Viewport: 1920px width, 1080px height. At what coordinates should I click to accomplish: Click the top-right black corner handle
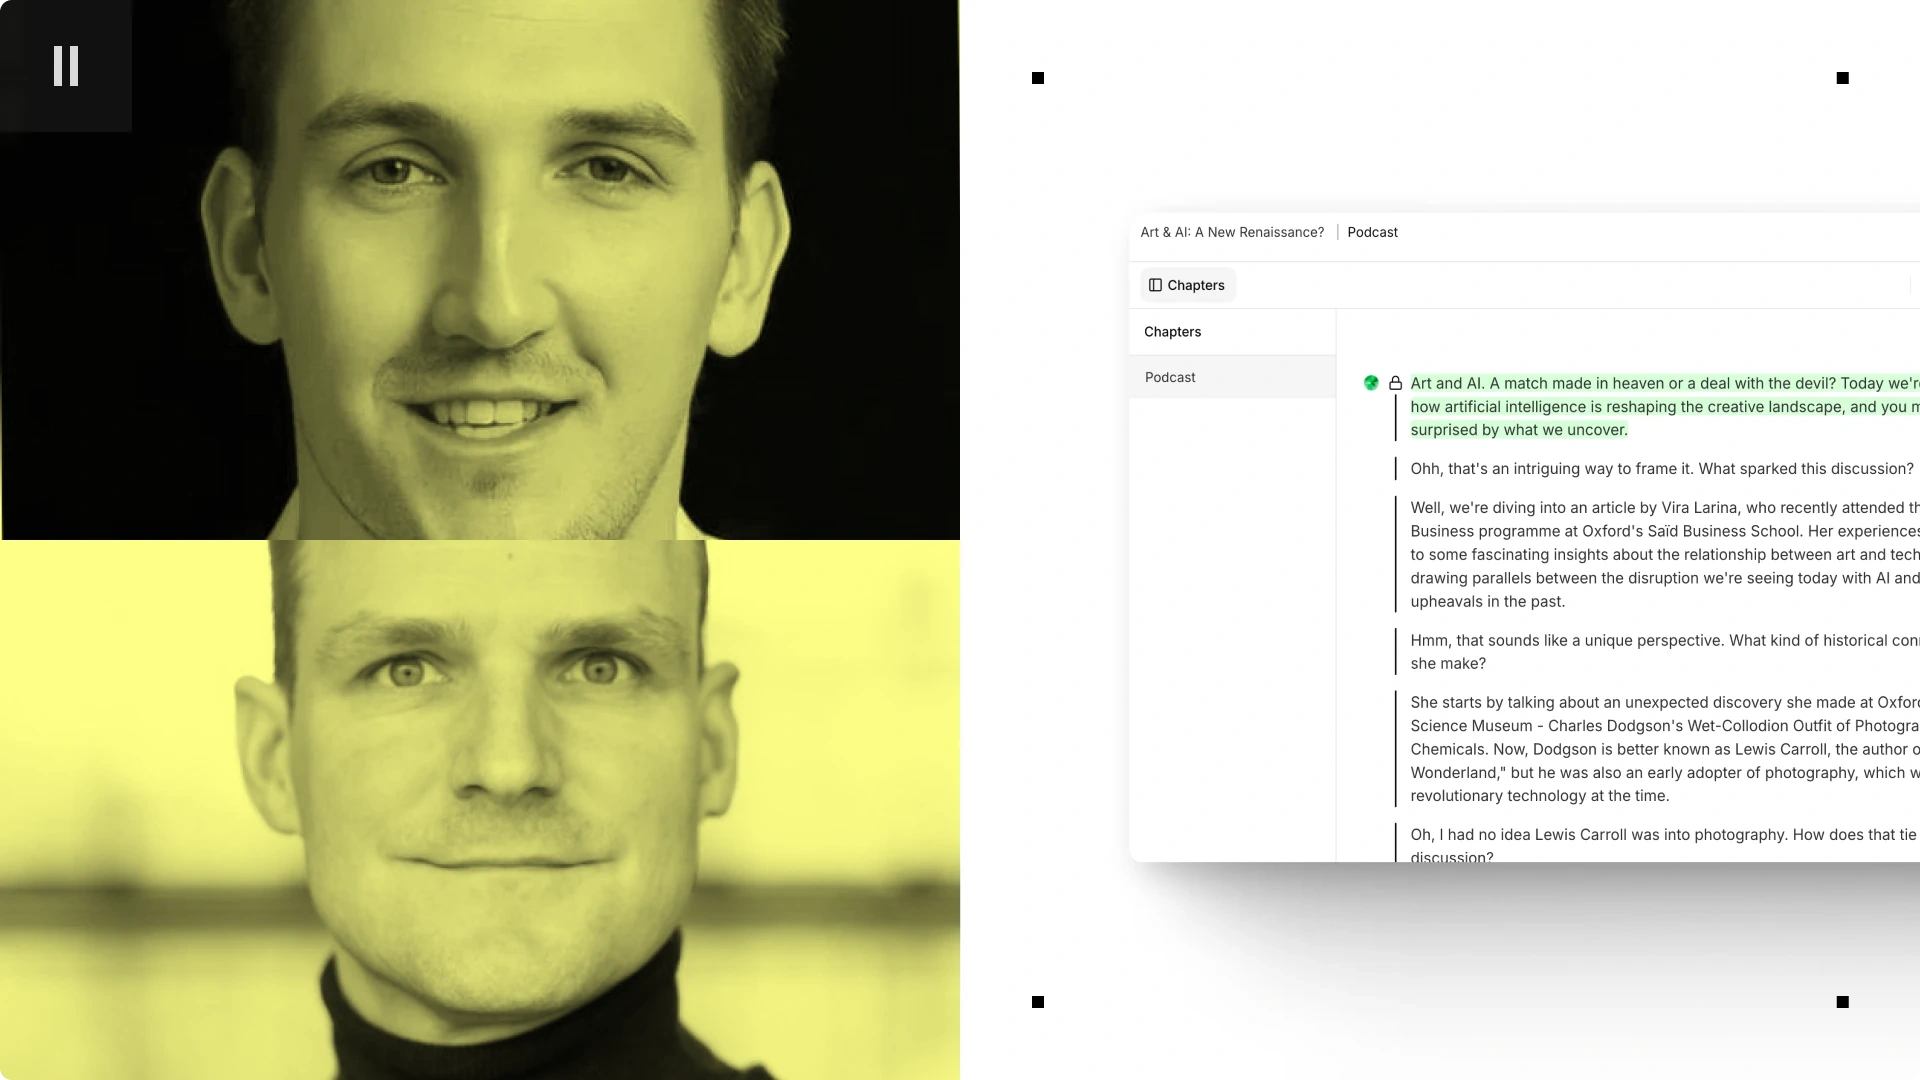[1842, 78]
